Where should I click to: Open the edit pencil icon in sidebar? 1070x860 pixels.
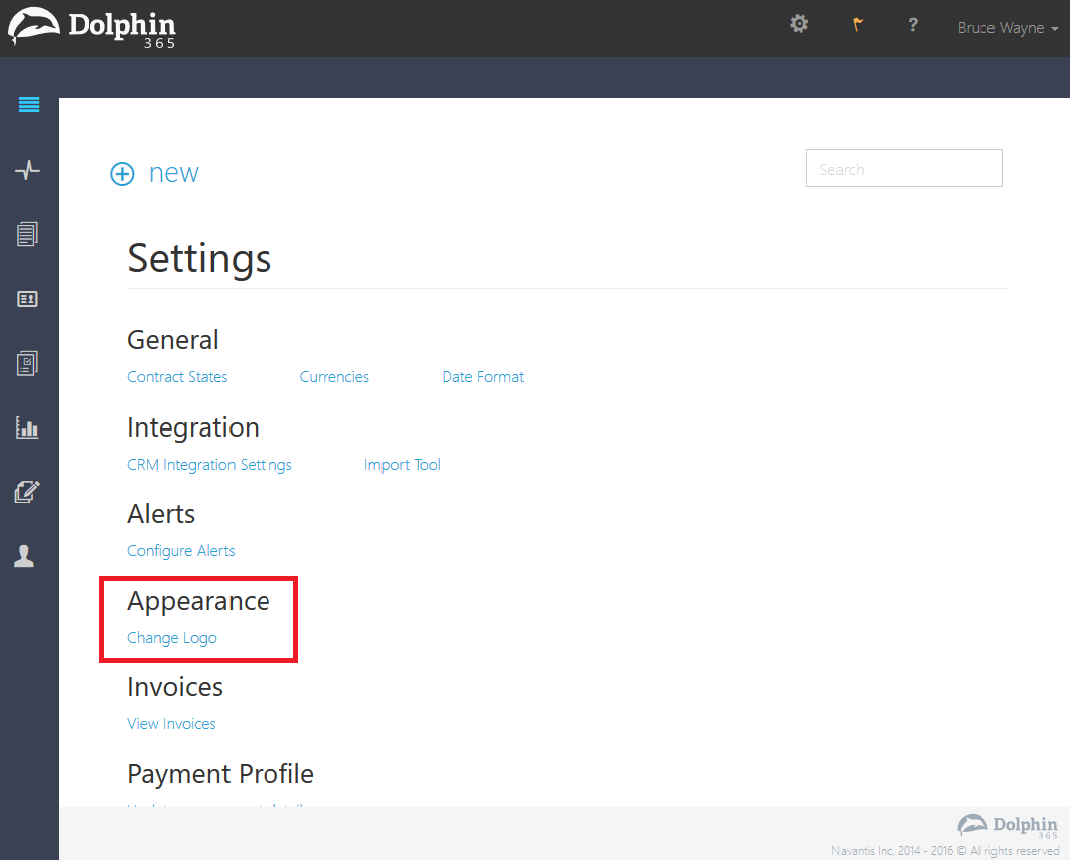click(x=27, y=491)
